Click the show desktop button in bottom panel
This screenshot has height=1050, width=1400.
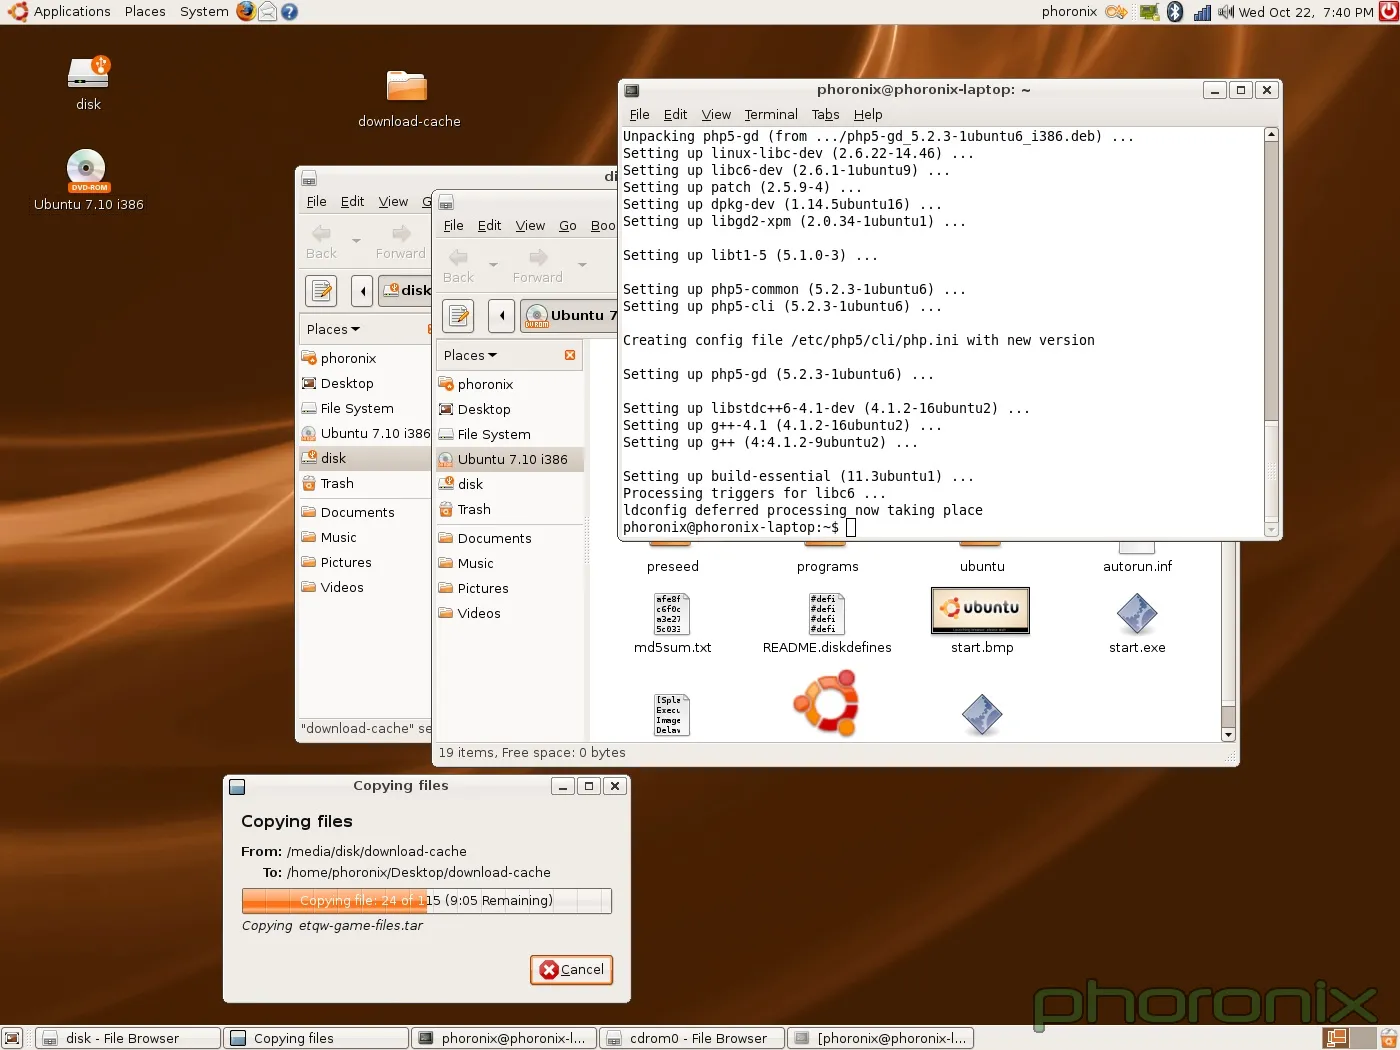tap(12, 1038)
